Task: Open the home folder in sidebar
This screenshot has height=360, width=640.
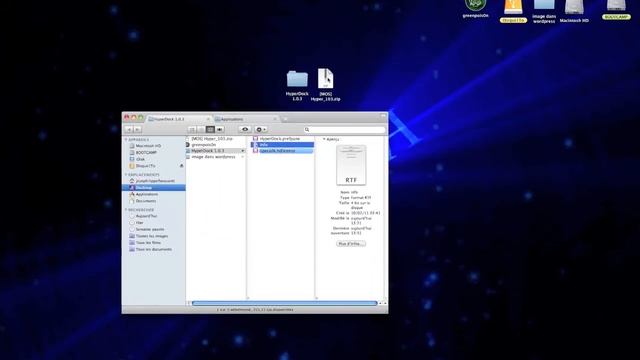Action: pos(153,181)
